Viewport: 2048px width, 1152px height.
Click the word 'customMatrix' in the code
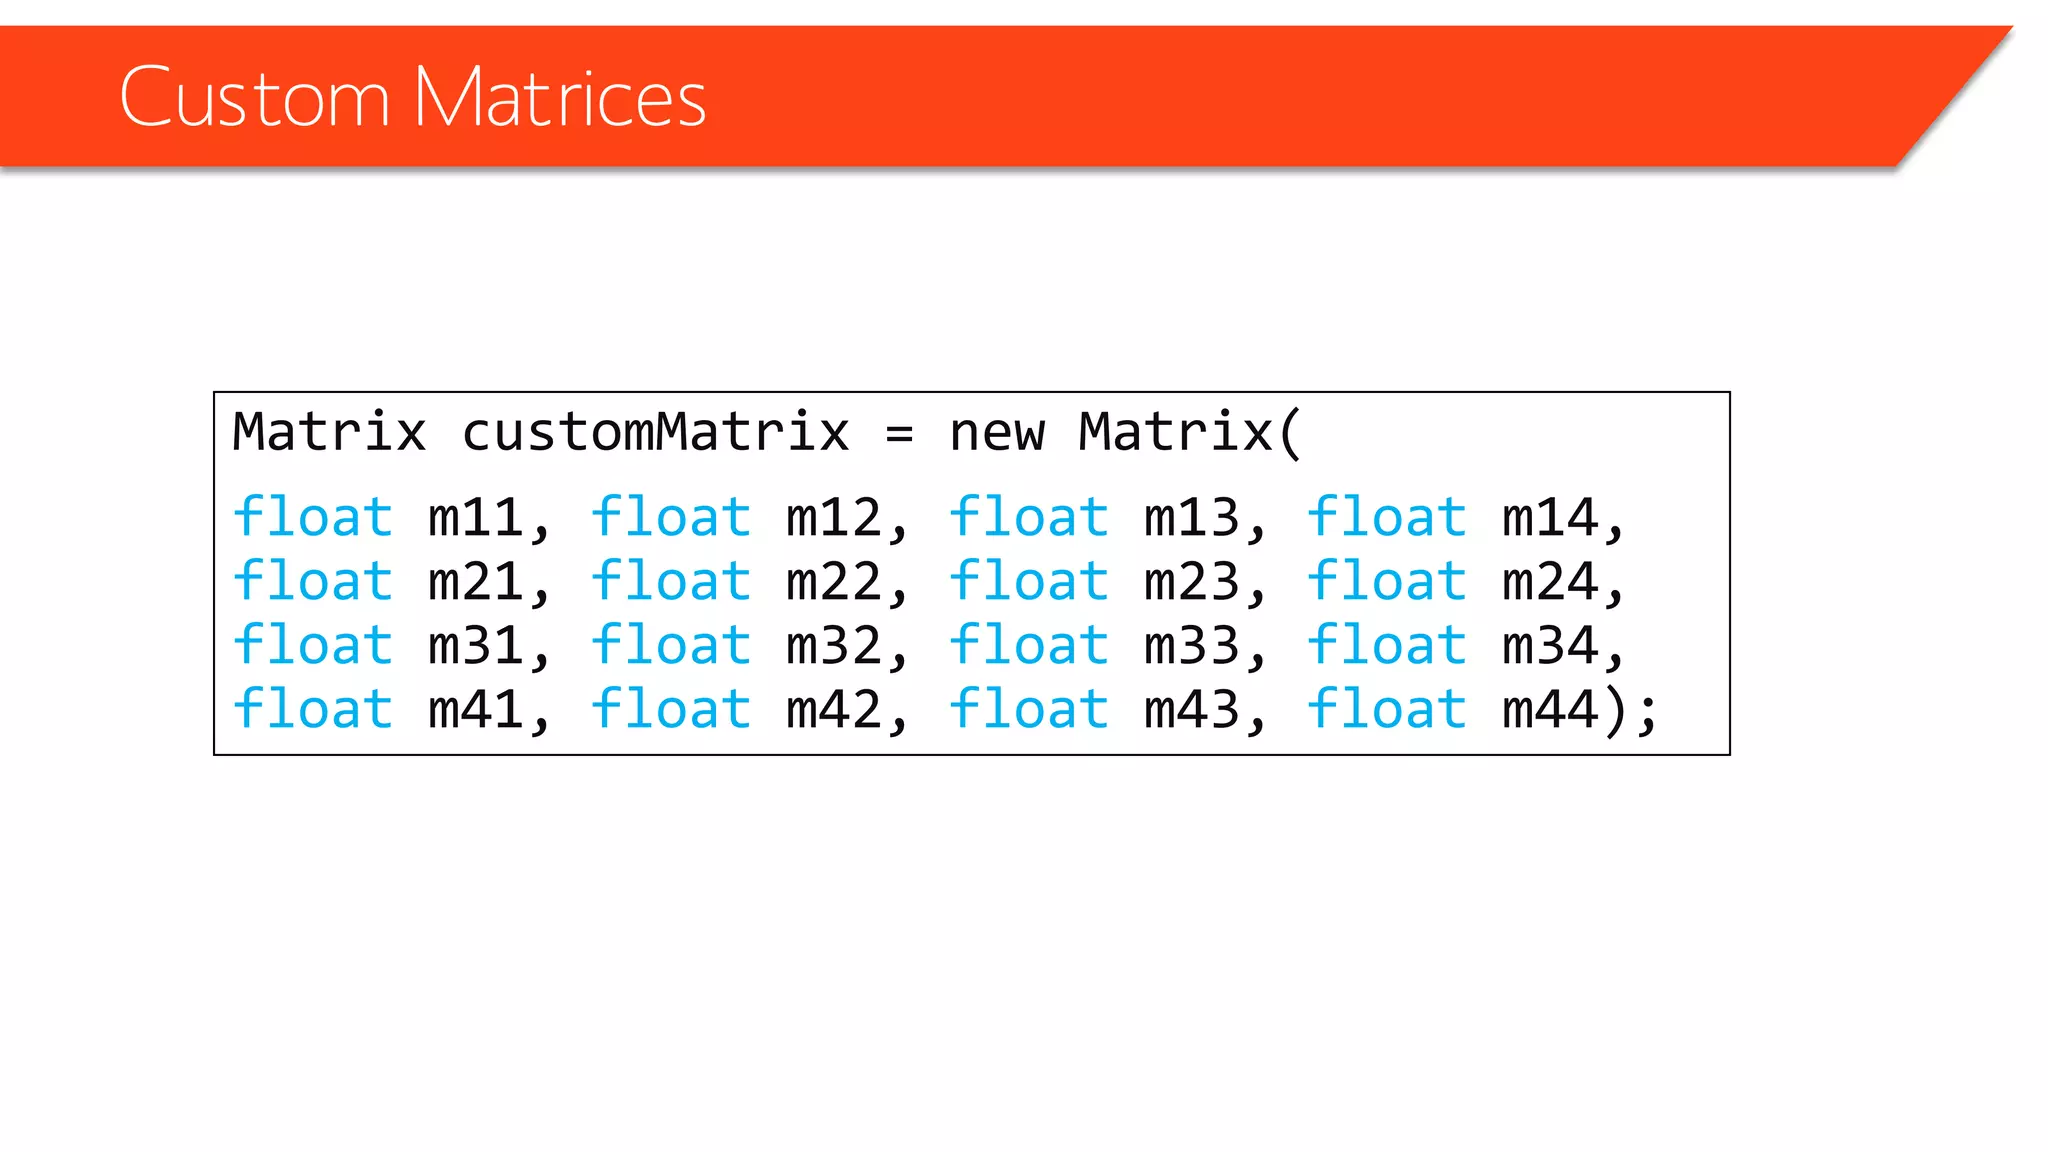[x=656, y=432]
